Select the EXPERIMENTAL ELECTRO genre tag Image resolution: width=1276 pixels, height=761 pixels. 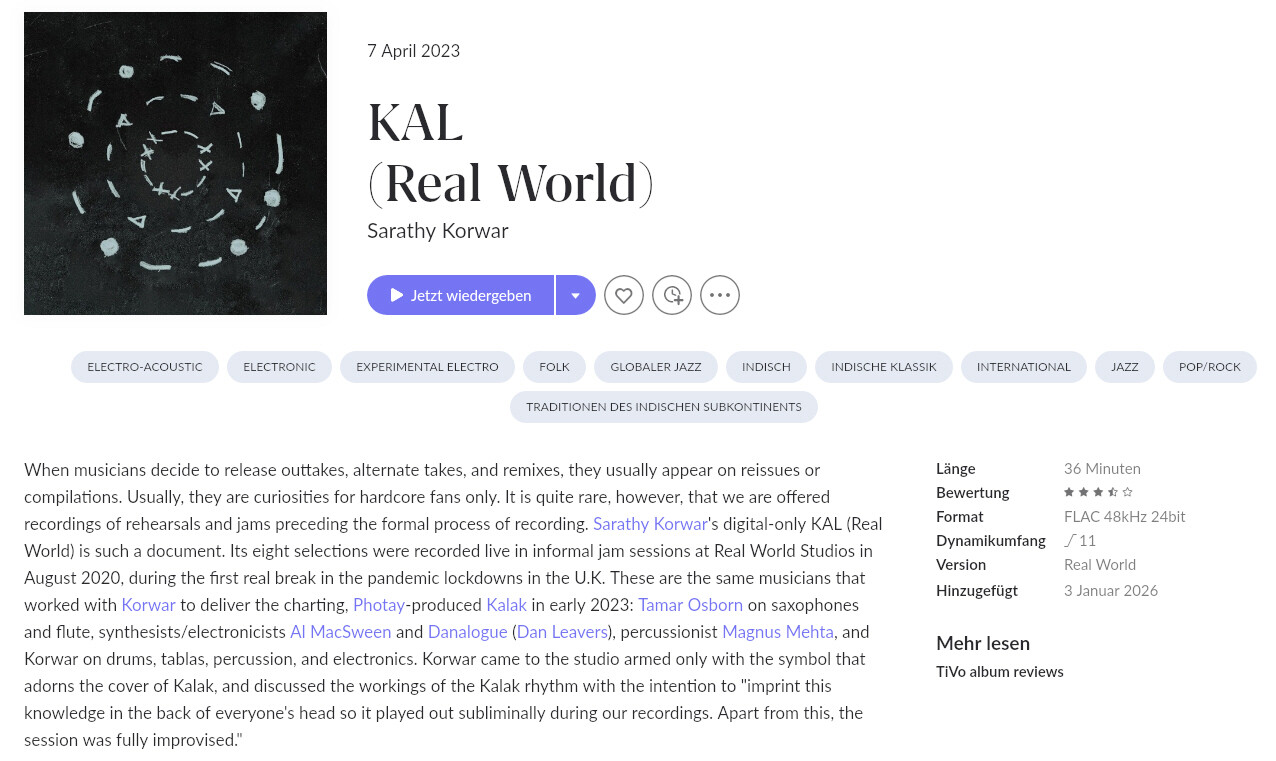427,367
